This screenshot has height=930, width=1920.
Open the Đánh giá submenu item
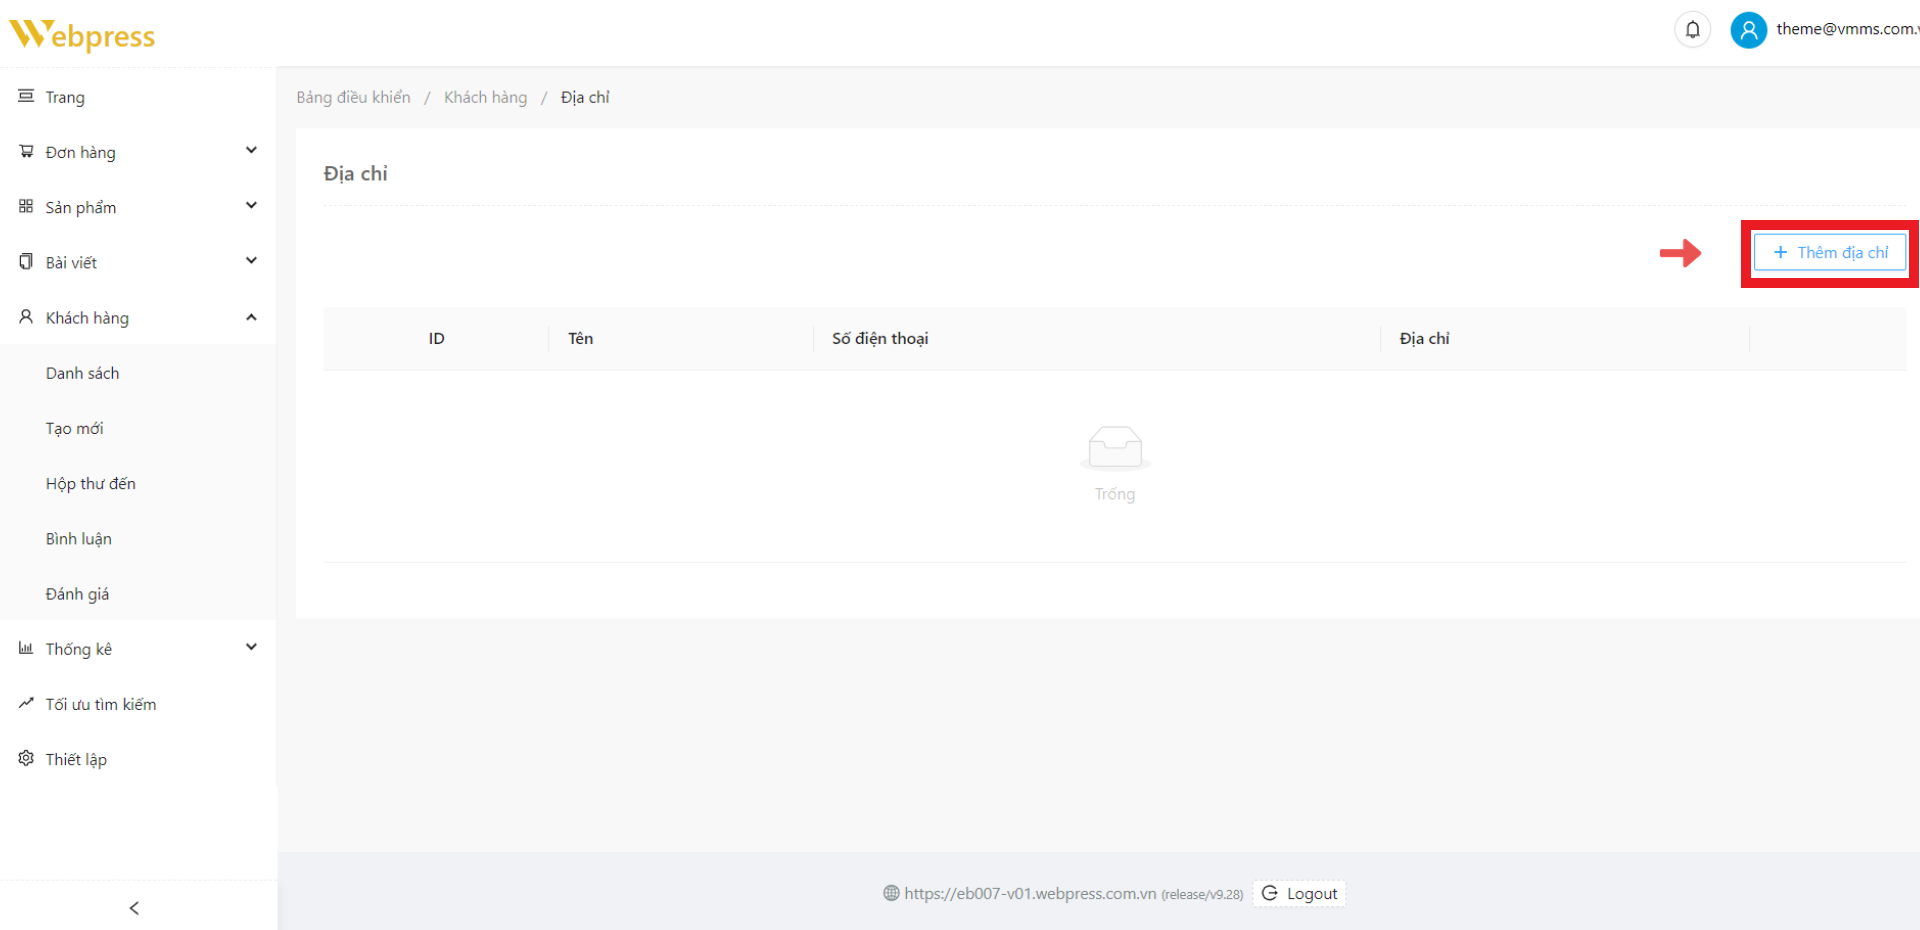click(x=77, y=594)
